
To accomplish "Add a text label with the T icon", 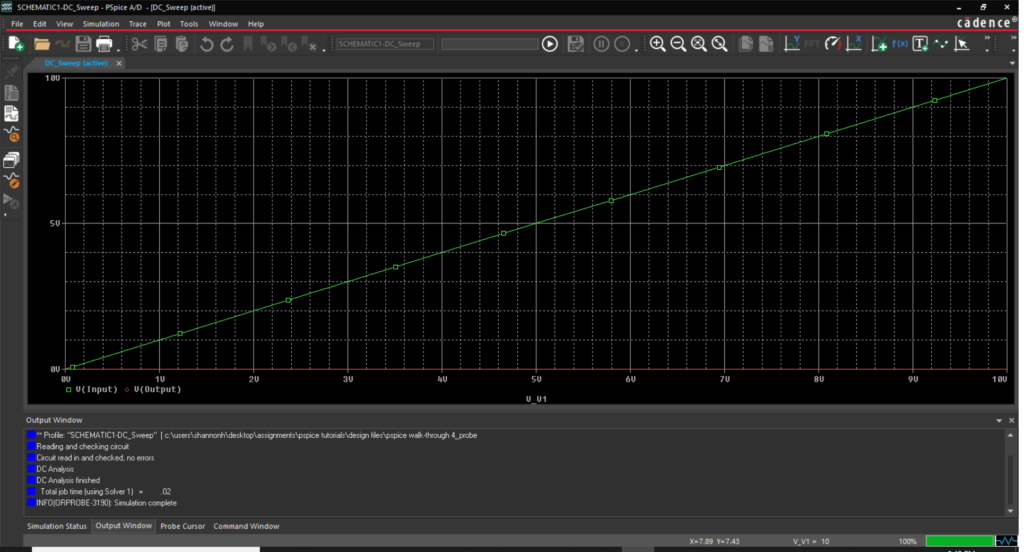I will 920,44.
